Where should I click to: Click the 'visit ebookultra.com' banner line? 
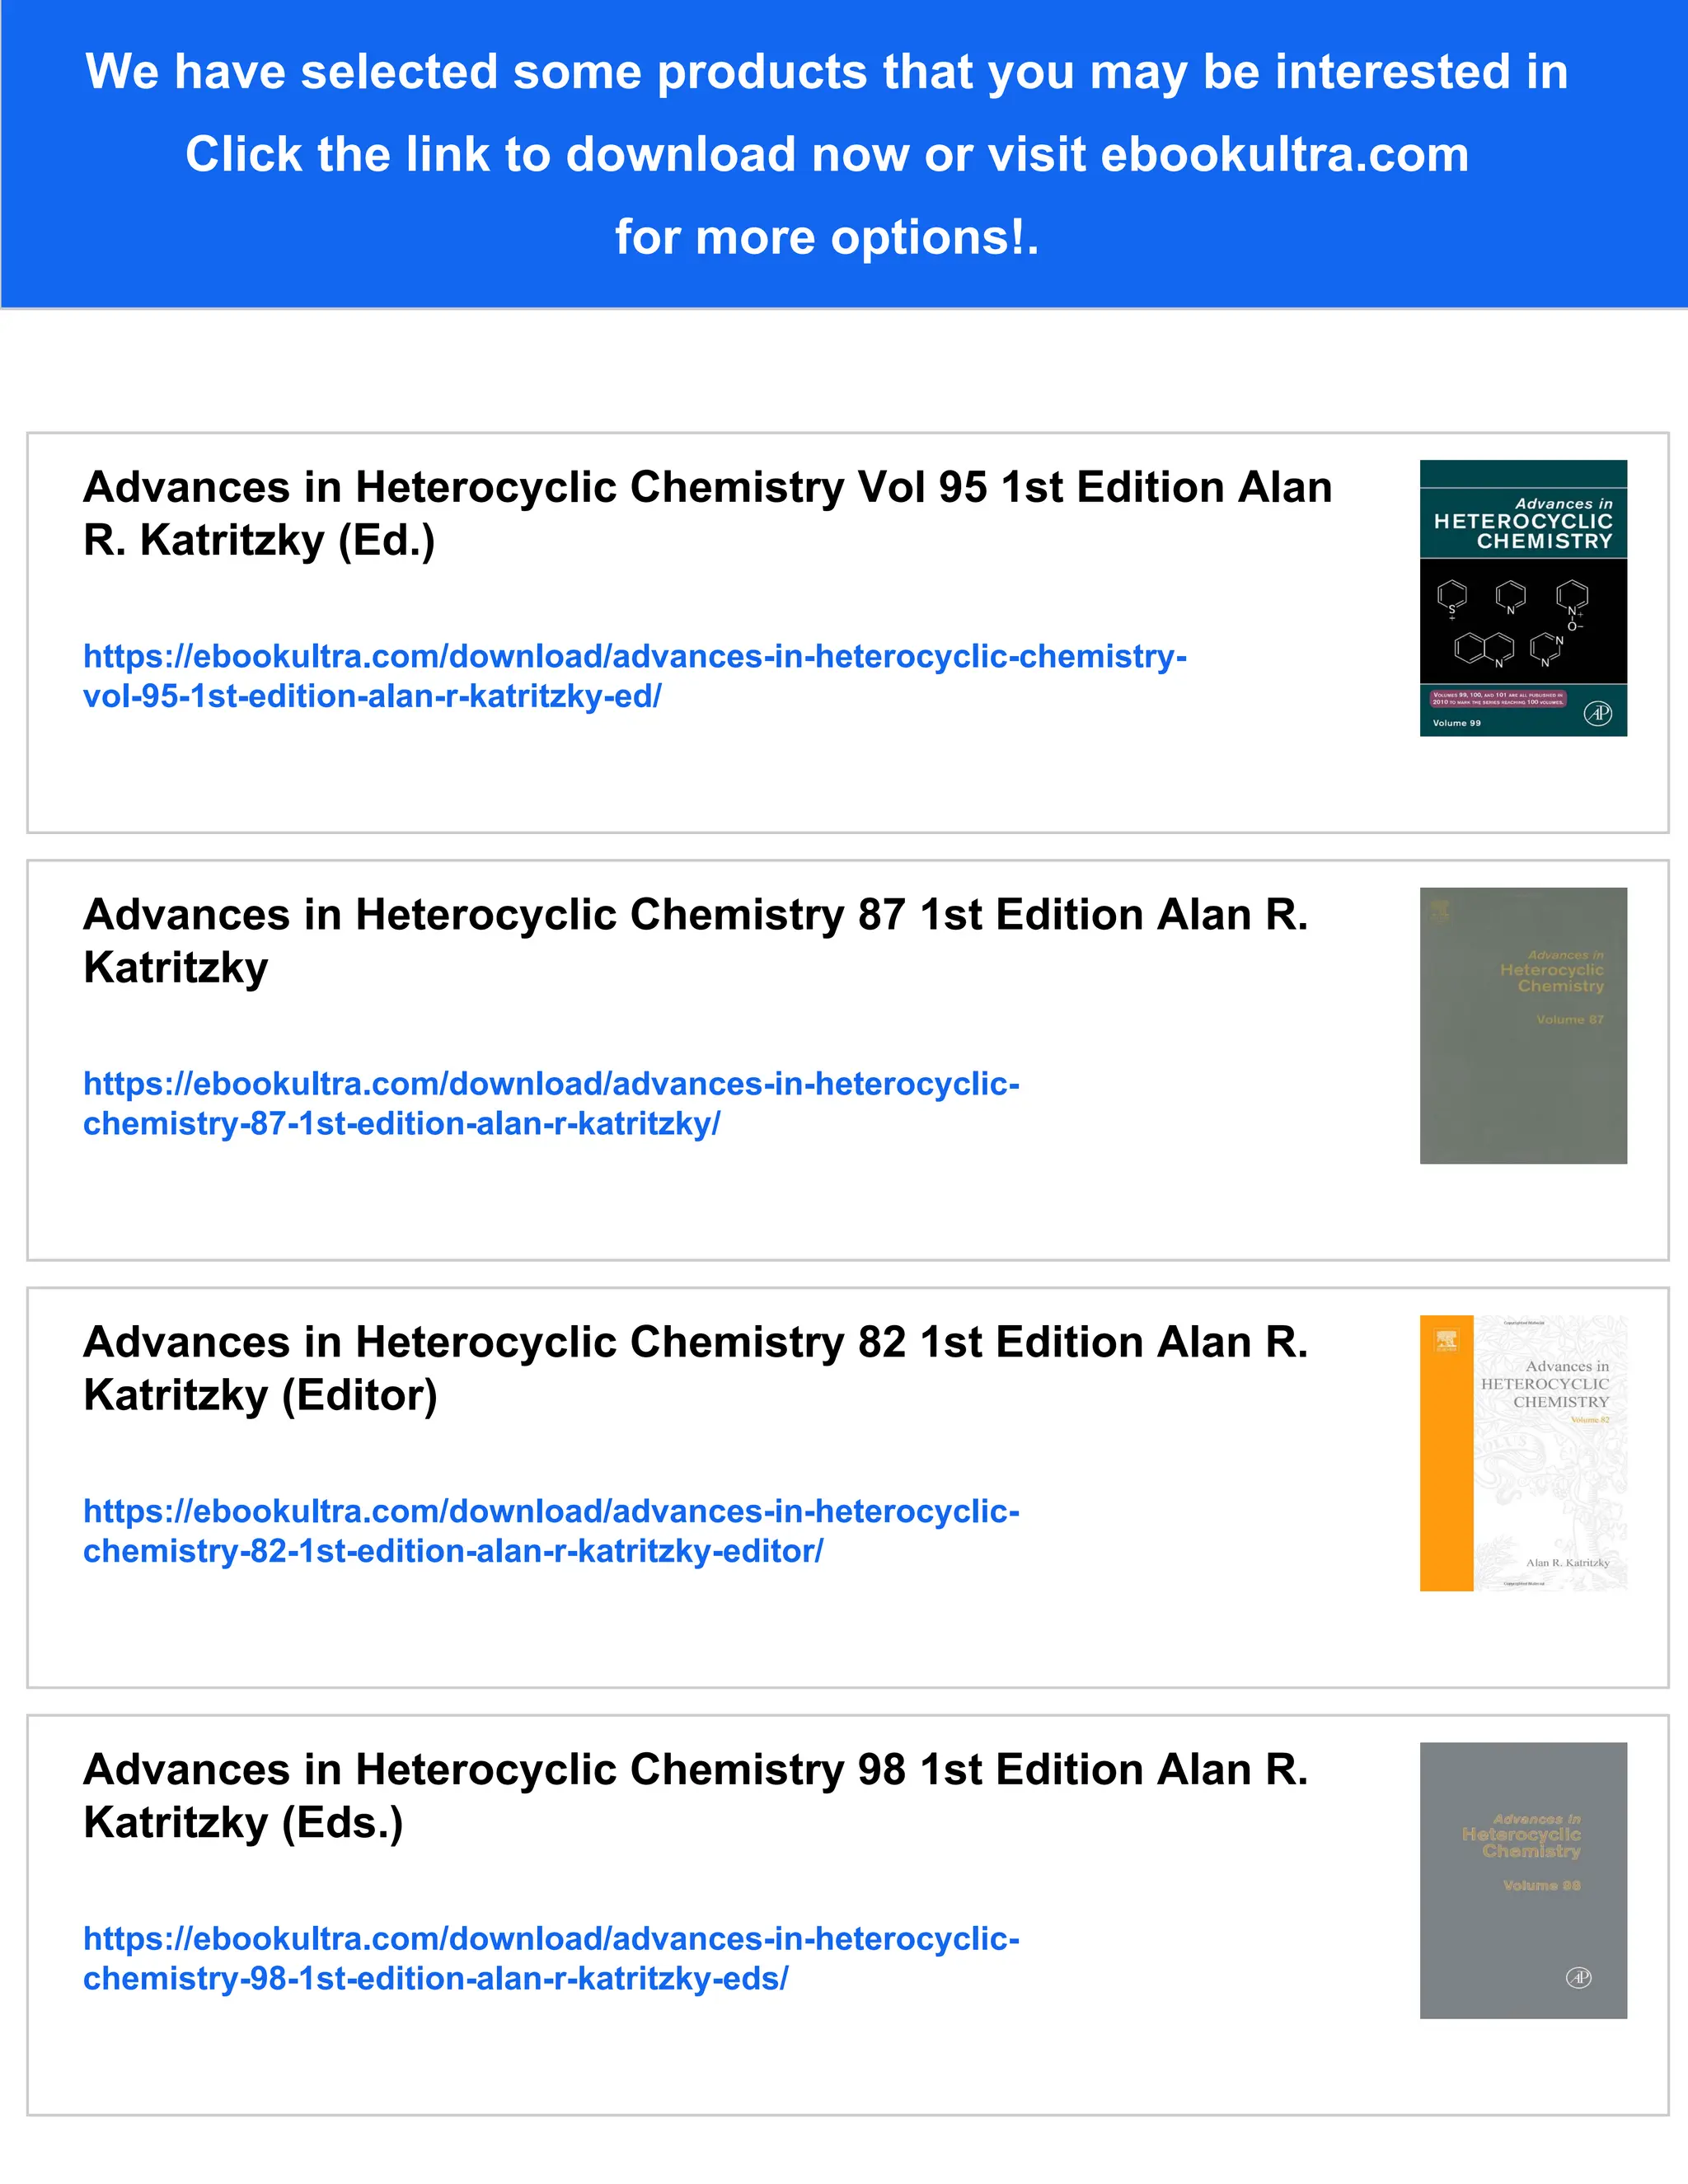[827, 154]
